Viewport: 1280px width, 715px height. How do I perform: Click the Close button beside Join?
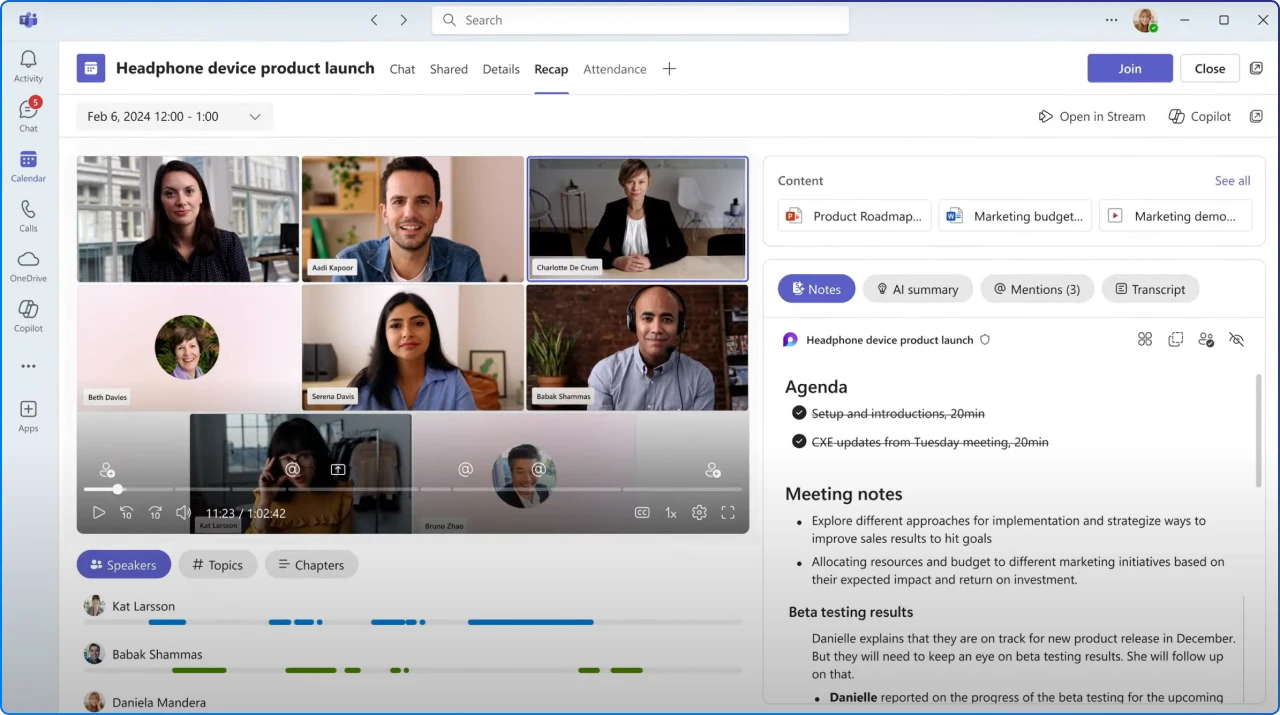pos(1210,68)
